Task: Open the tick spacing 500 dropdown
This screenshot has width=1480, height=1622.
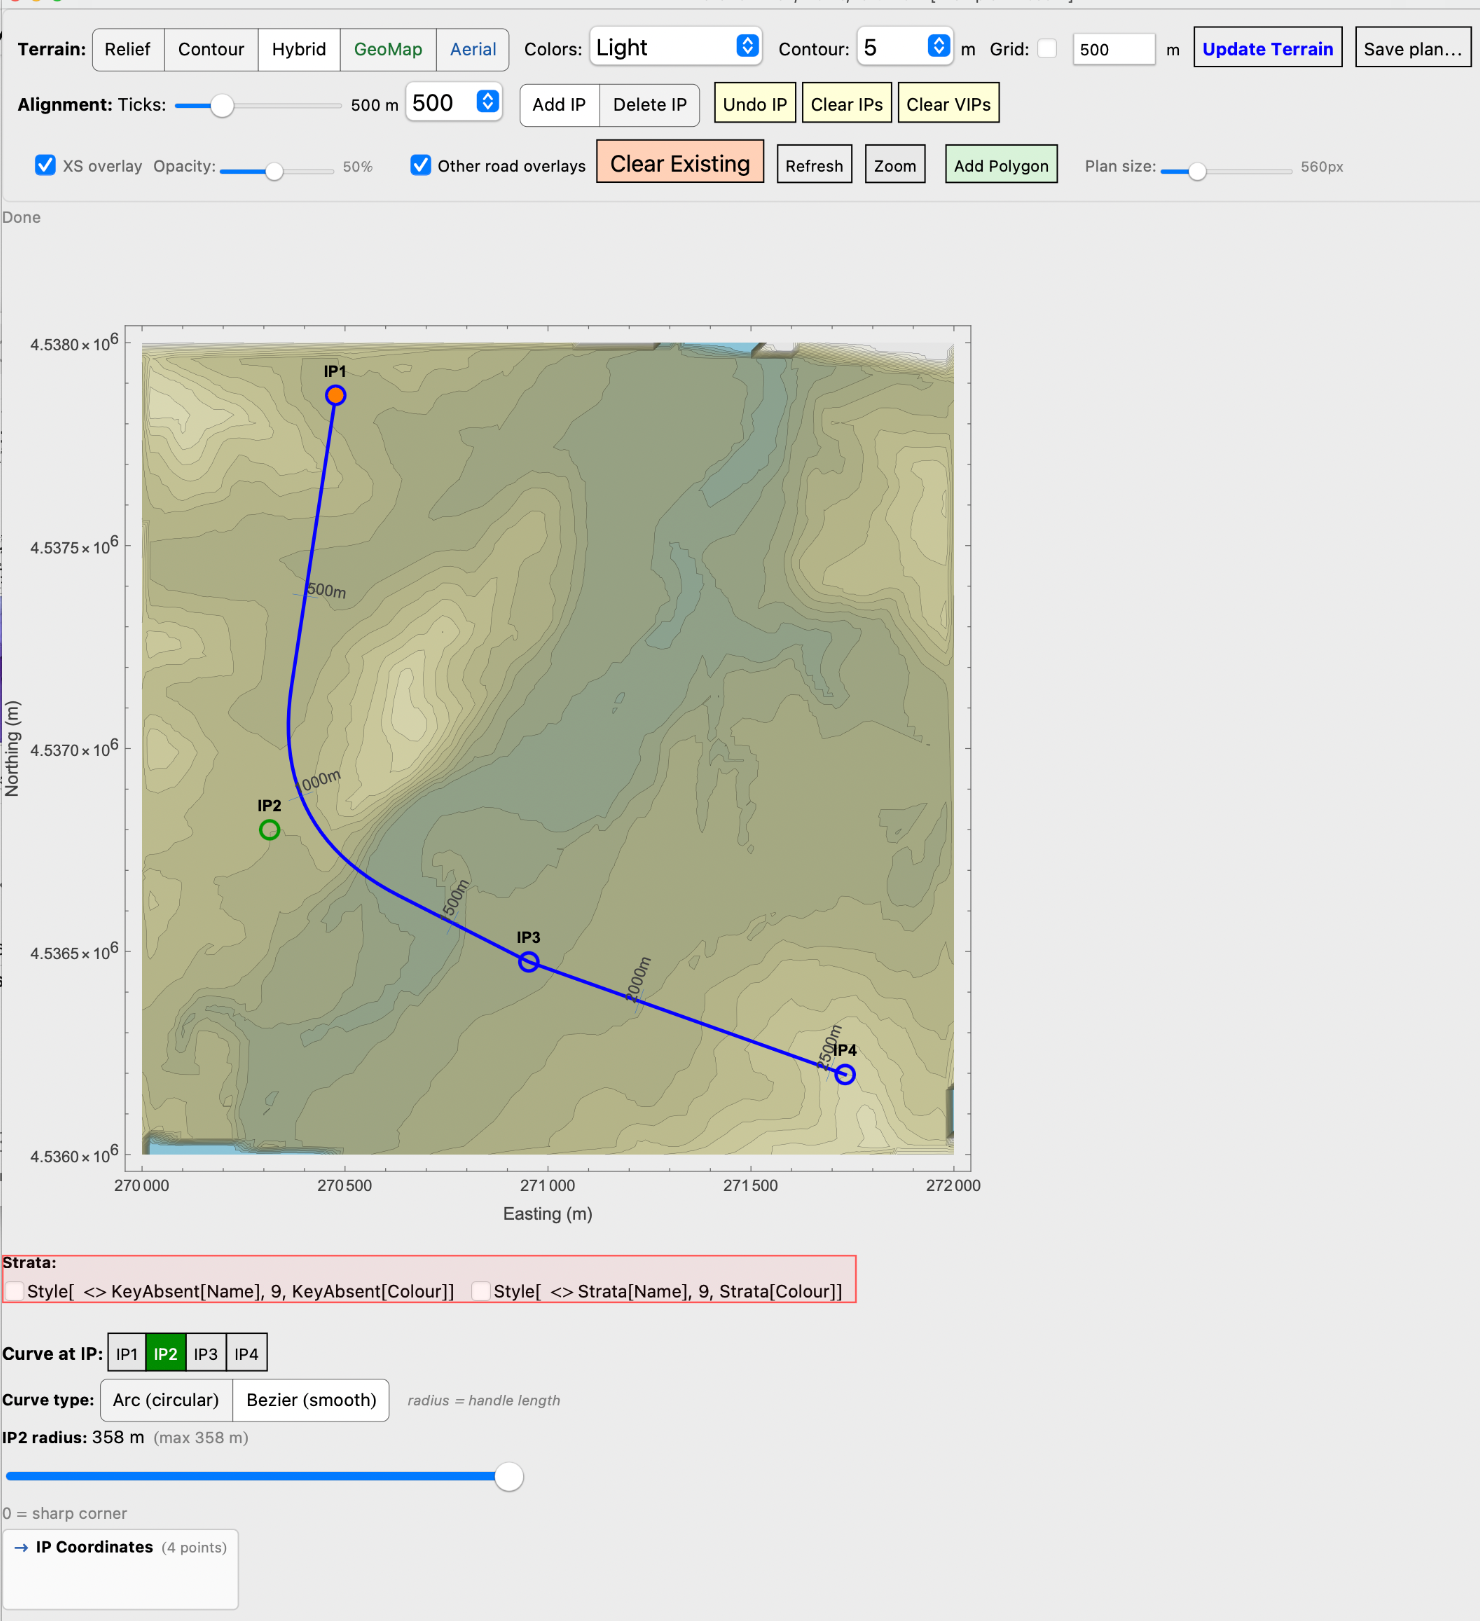Action: pos(453,103)
